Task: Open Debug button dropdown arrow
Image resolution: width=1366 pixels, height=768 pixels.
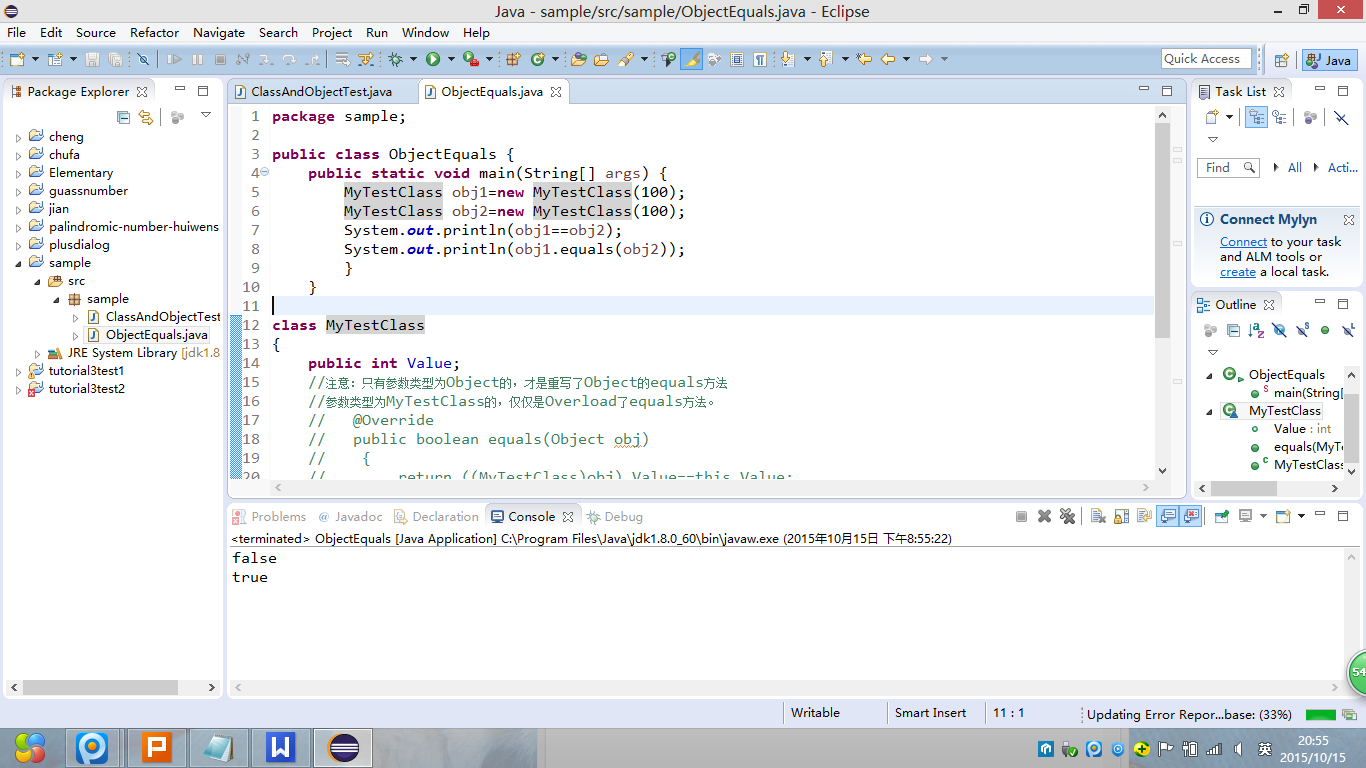Action: click(413, 60)
